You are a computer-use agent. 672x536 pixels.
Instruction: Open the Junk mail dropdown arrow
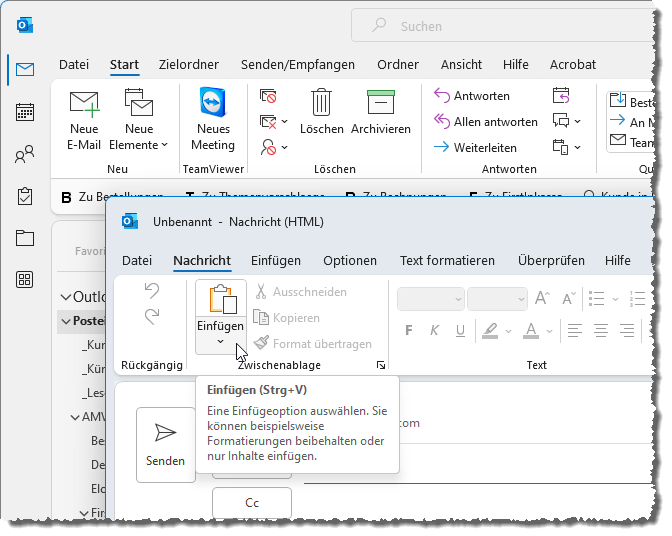click(285, 148)
